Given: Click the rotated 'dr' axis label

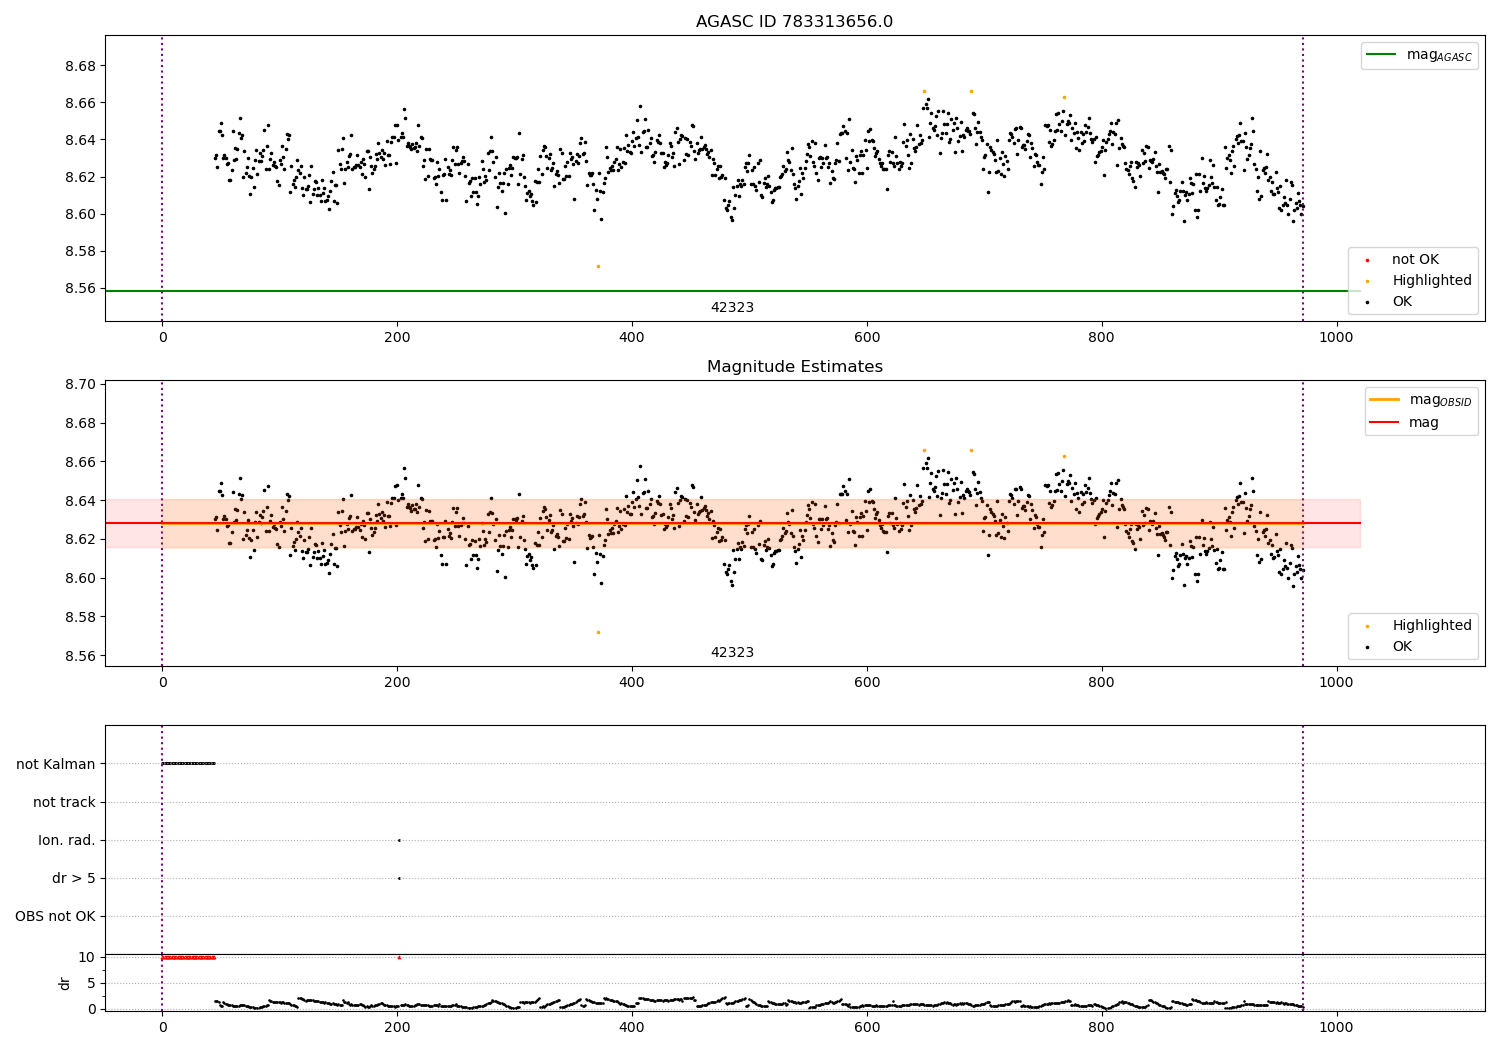Looking at the screenshot, I should click(x=65, y=983).
